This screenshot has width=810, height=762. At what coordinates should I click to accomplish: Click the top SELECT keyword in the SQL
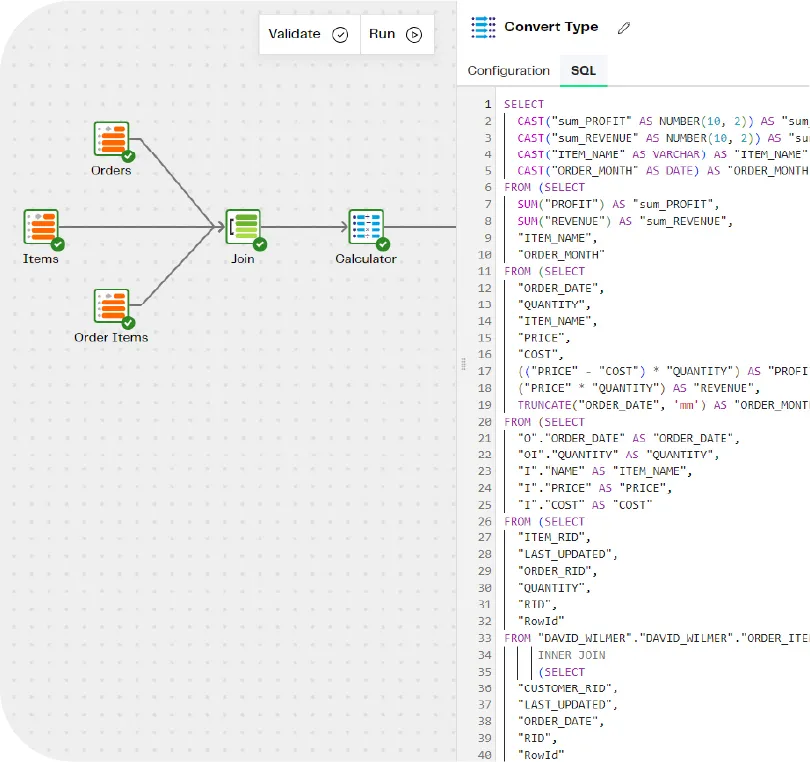click(524, 104)
